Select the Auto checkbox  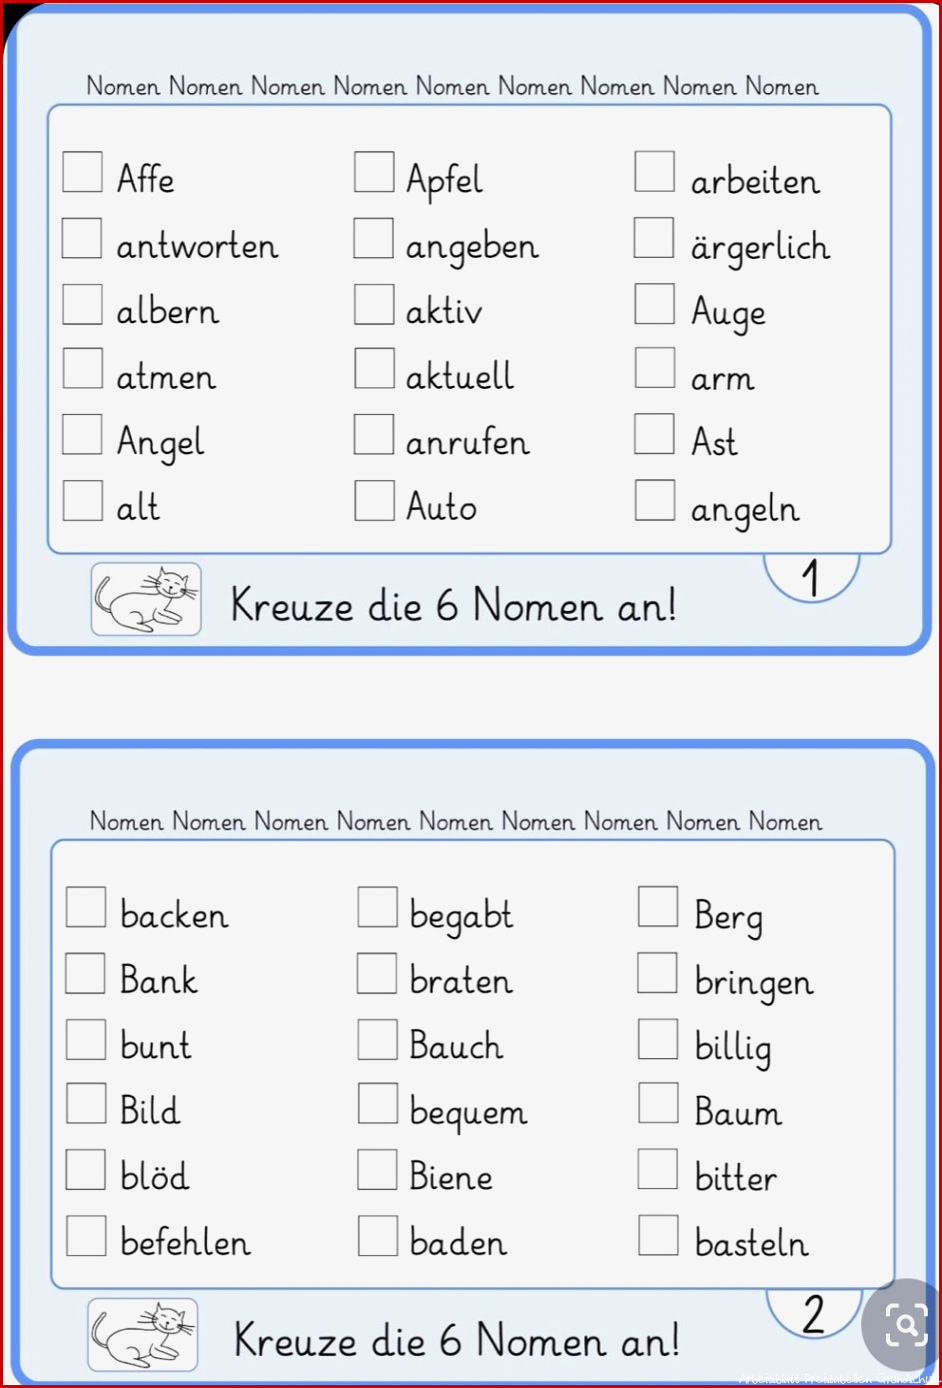coord(375,501)
